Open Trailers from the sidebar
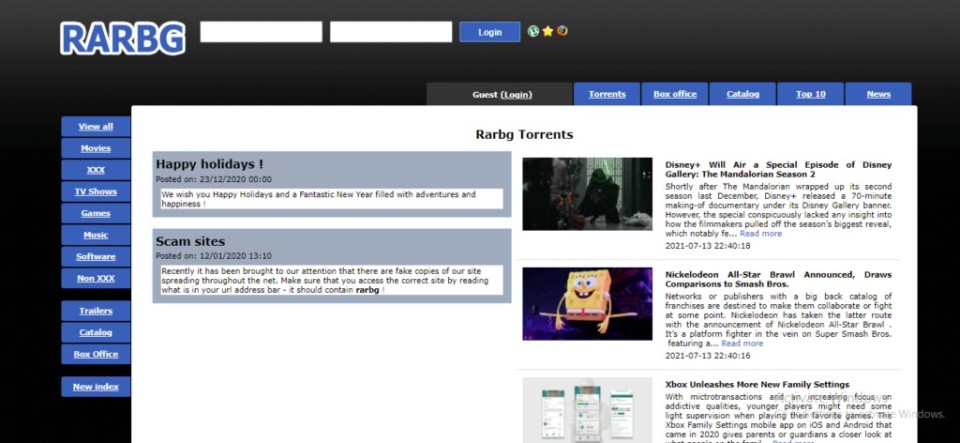Viewport: 960px width, 443px height. tap(96, 311)
